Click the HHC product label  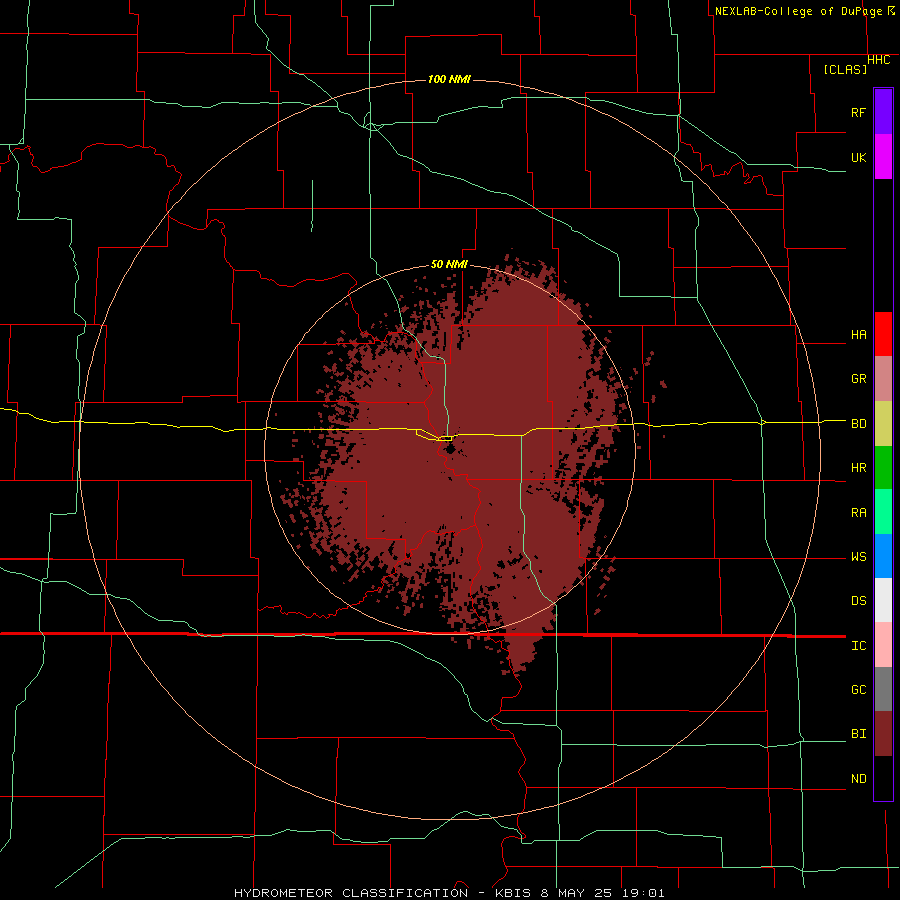click(x=878, y=60)
